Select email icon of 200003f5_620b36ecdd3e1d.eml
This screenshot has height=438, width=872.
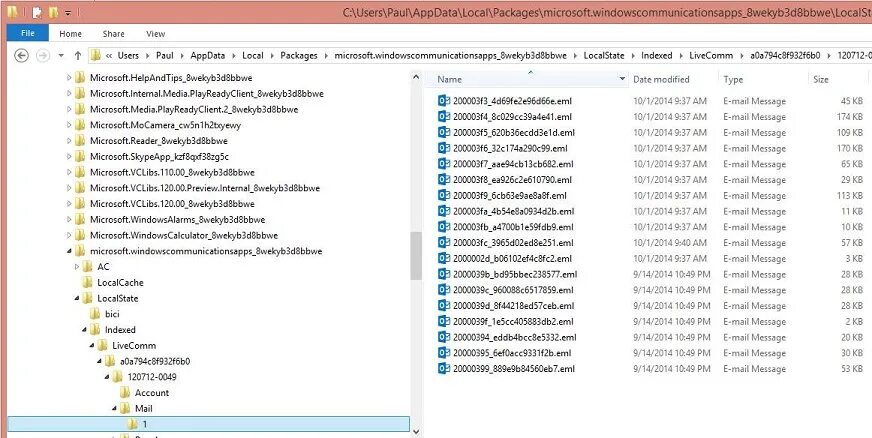pyautogui.click(x=443, y=132)
